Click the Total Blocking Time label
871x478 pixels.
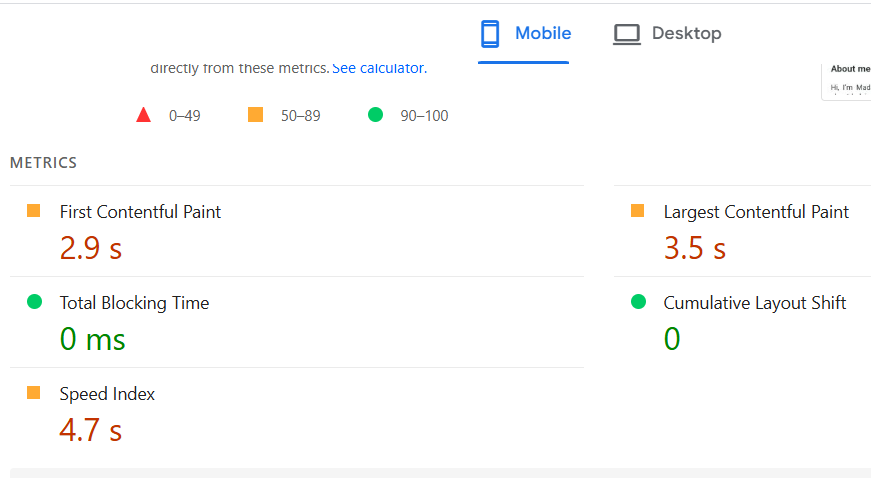click(134, 303)
